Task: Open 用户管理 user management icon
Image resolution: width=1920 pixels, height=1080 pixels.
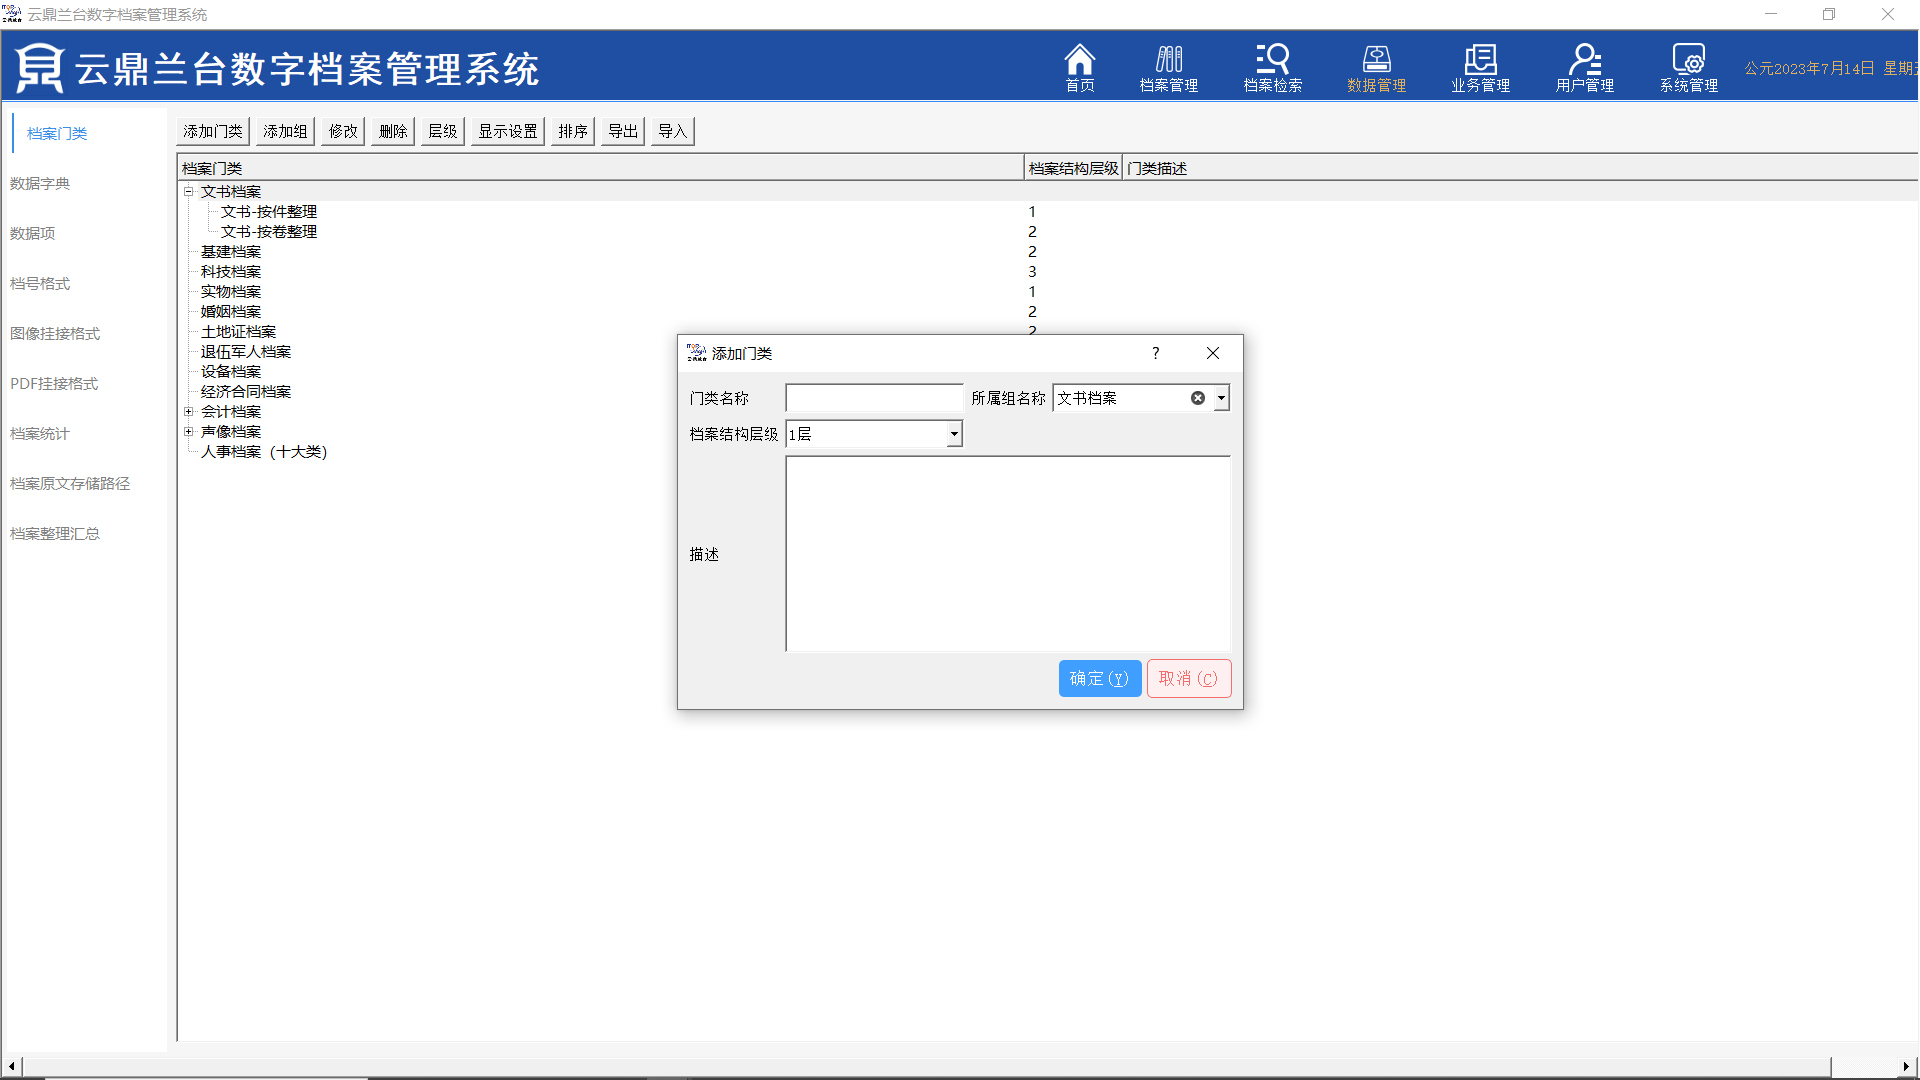Action: (x=1584, y=67)
